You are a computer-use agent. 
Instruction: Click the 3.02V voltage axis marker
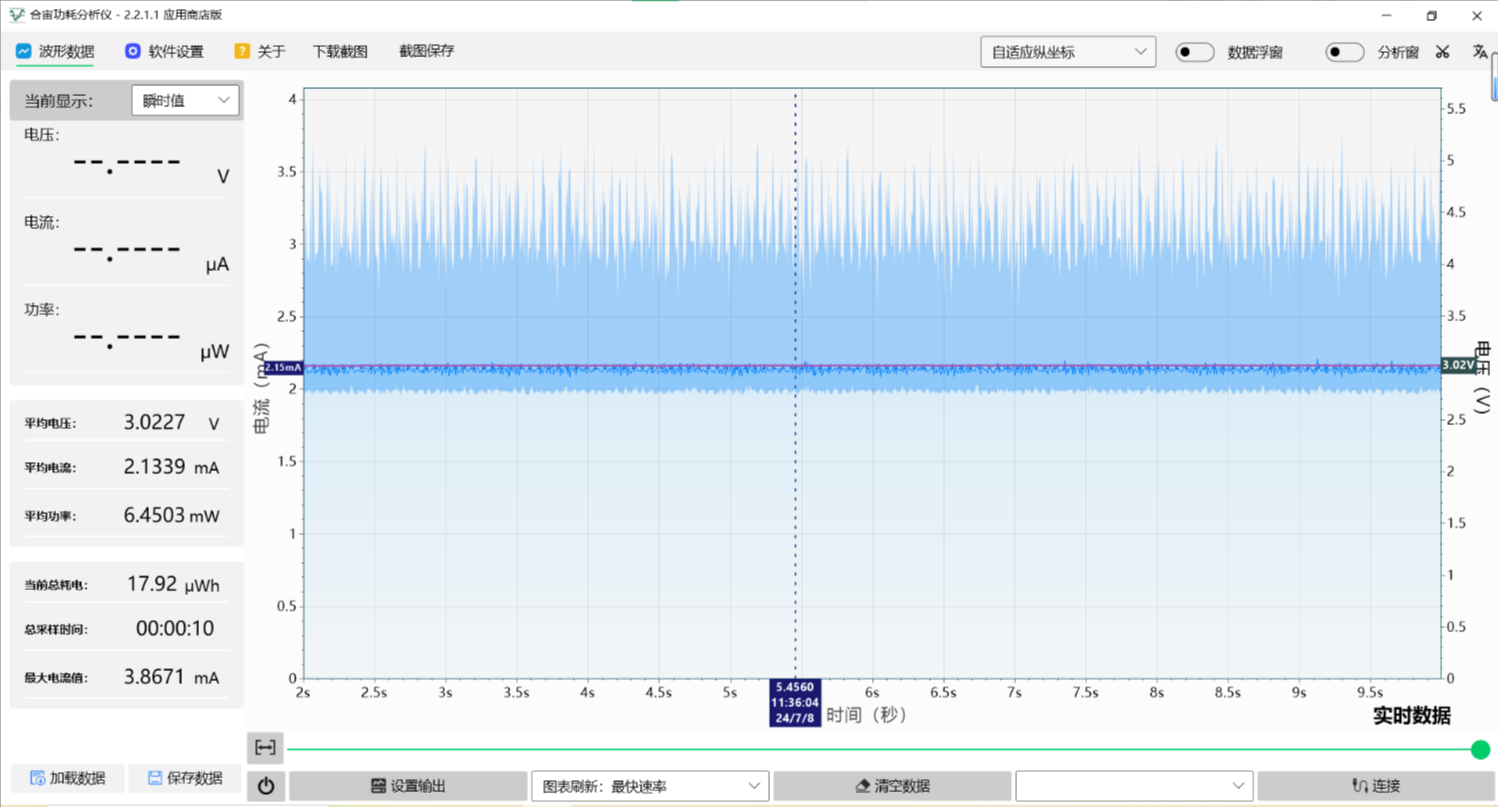[x=1458, y=365]
